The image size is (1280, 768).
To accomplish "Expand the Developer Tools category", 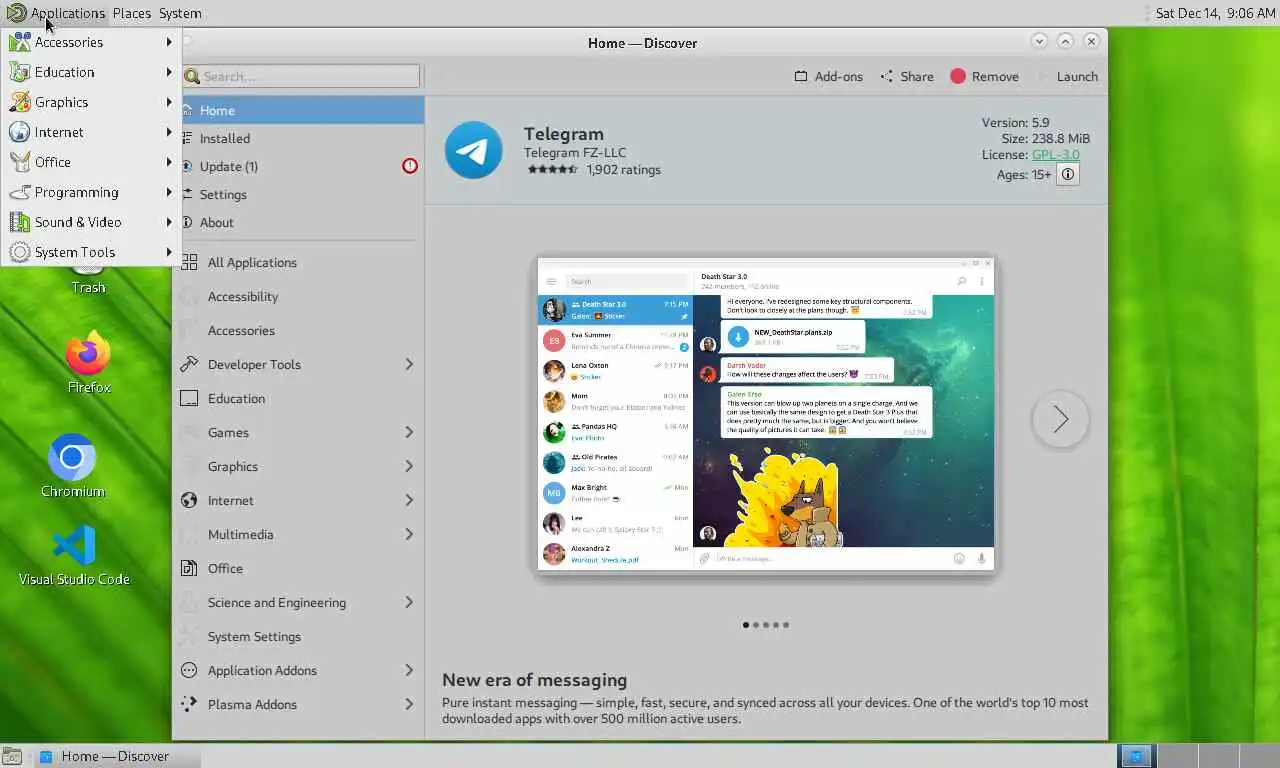I will click(409, 364).
